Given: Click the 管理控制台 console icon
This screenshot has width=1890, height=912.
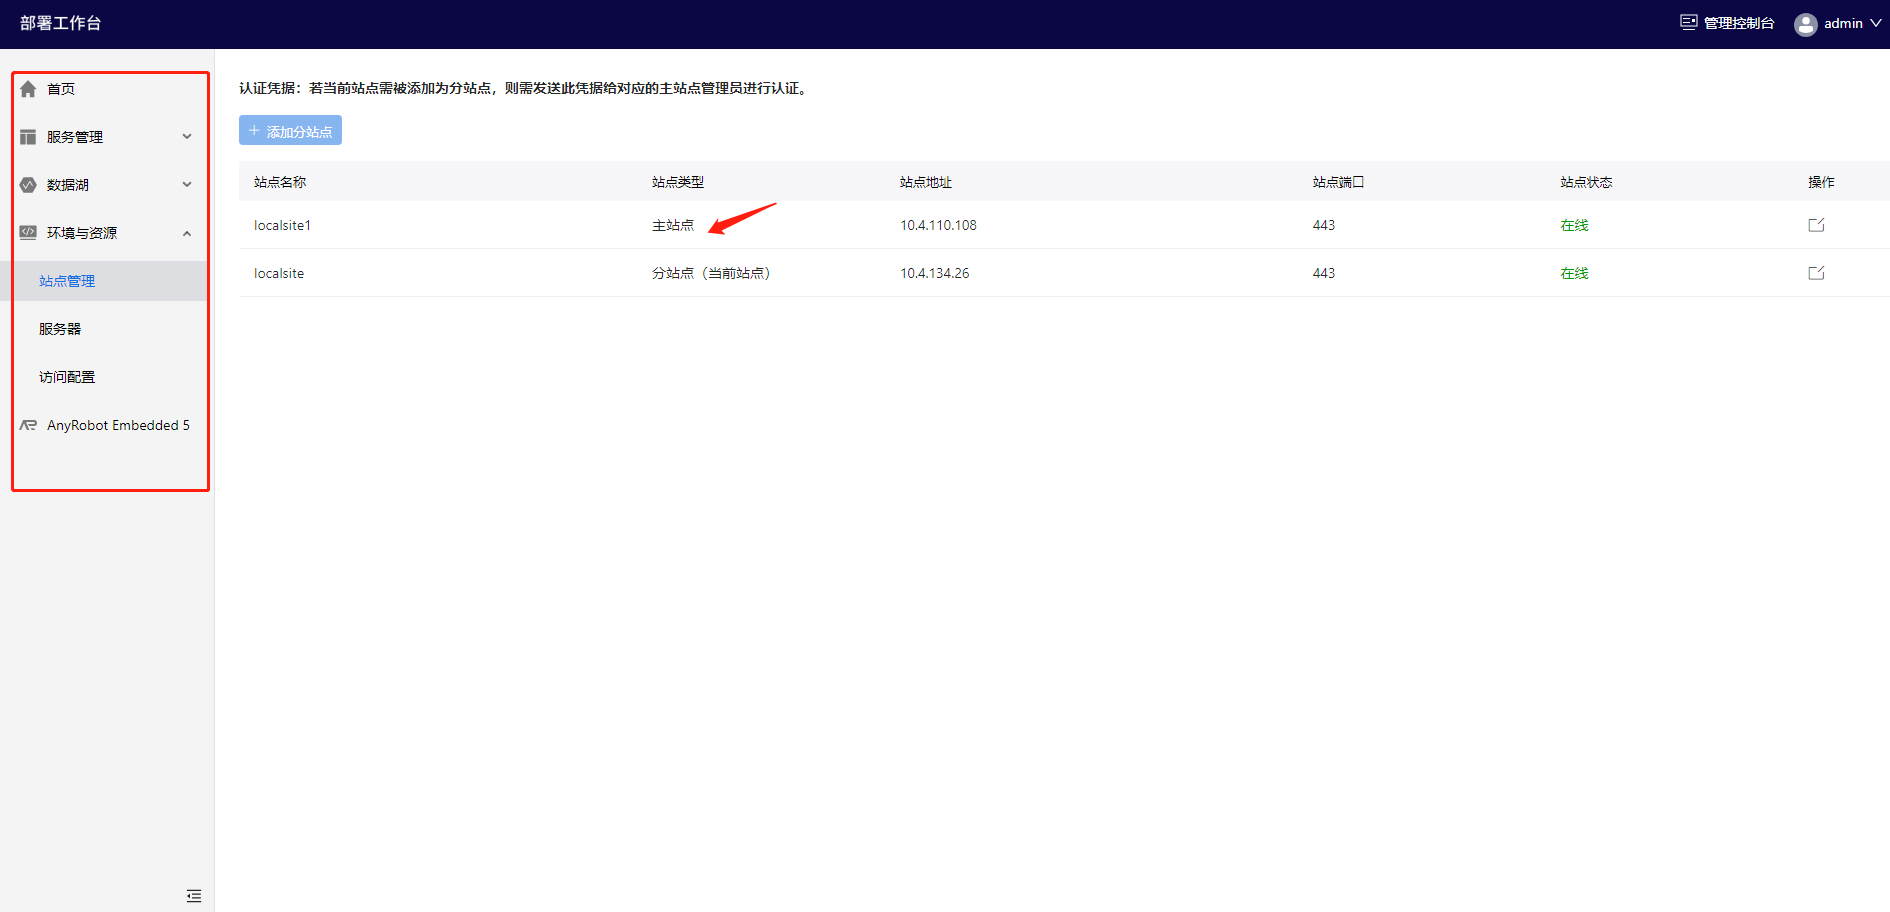Looking at the screenshot, I should [x=1689, y=22].
